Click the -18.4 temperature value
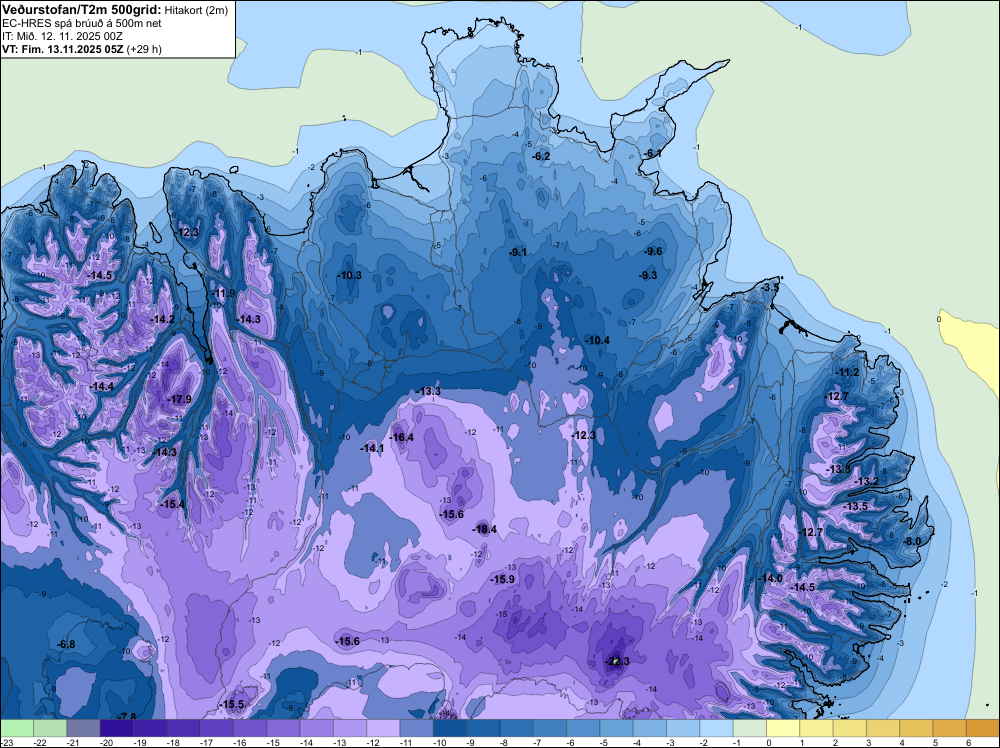Screen dimensions: 1000x748 coord(484,529)
